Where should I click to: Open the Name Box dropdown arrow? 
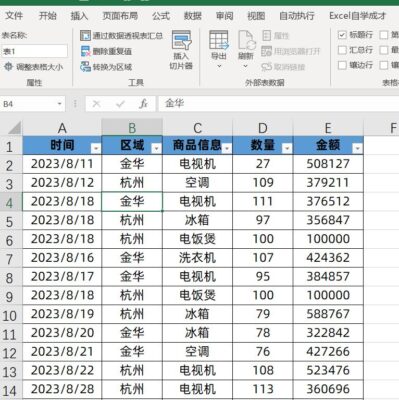(x=60, y=104)
